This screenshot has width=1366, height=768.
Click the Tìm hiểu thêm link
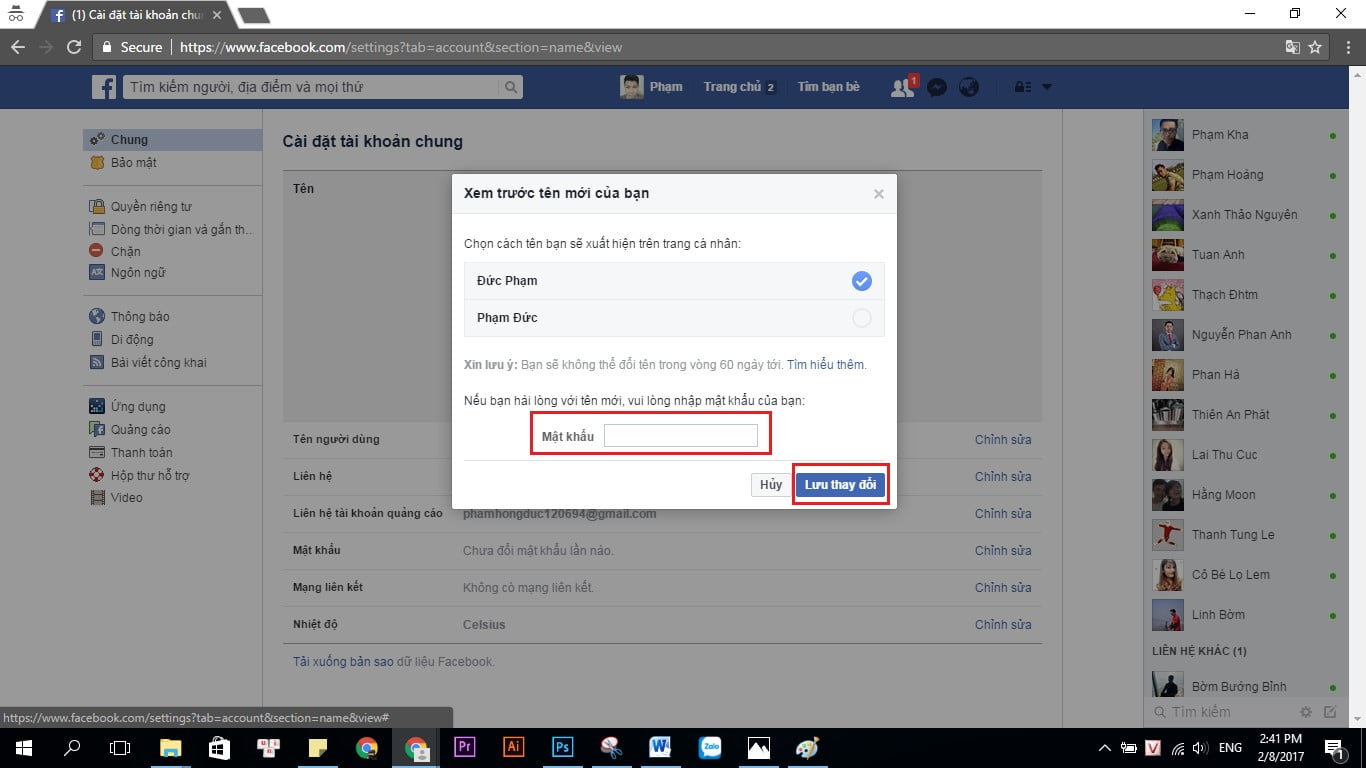(825, 364)
